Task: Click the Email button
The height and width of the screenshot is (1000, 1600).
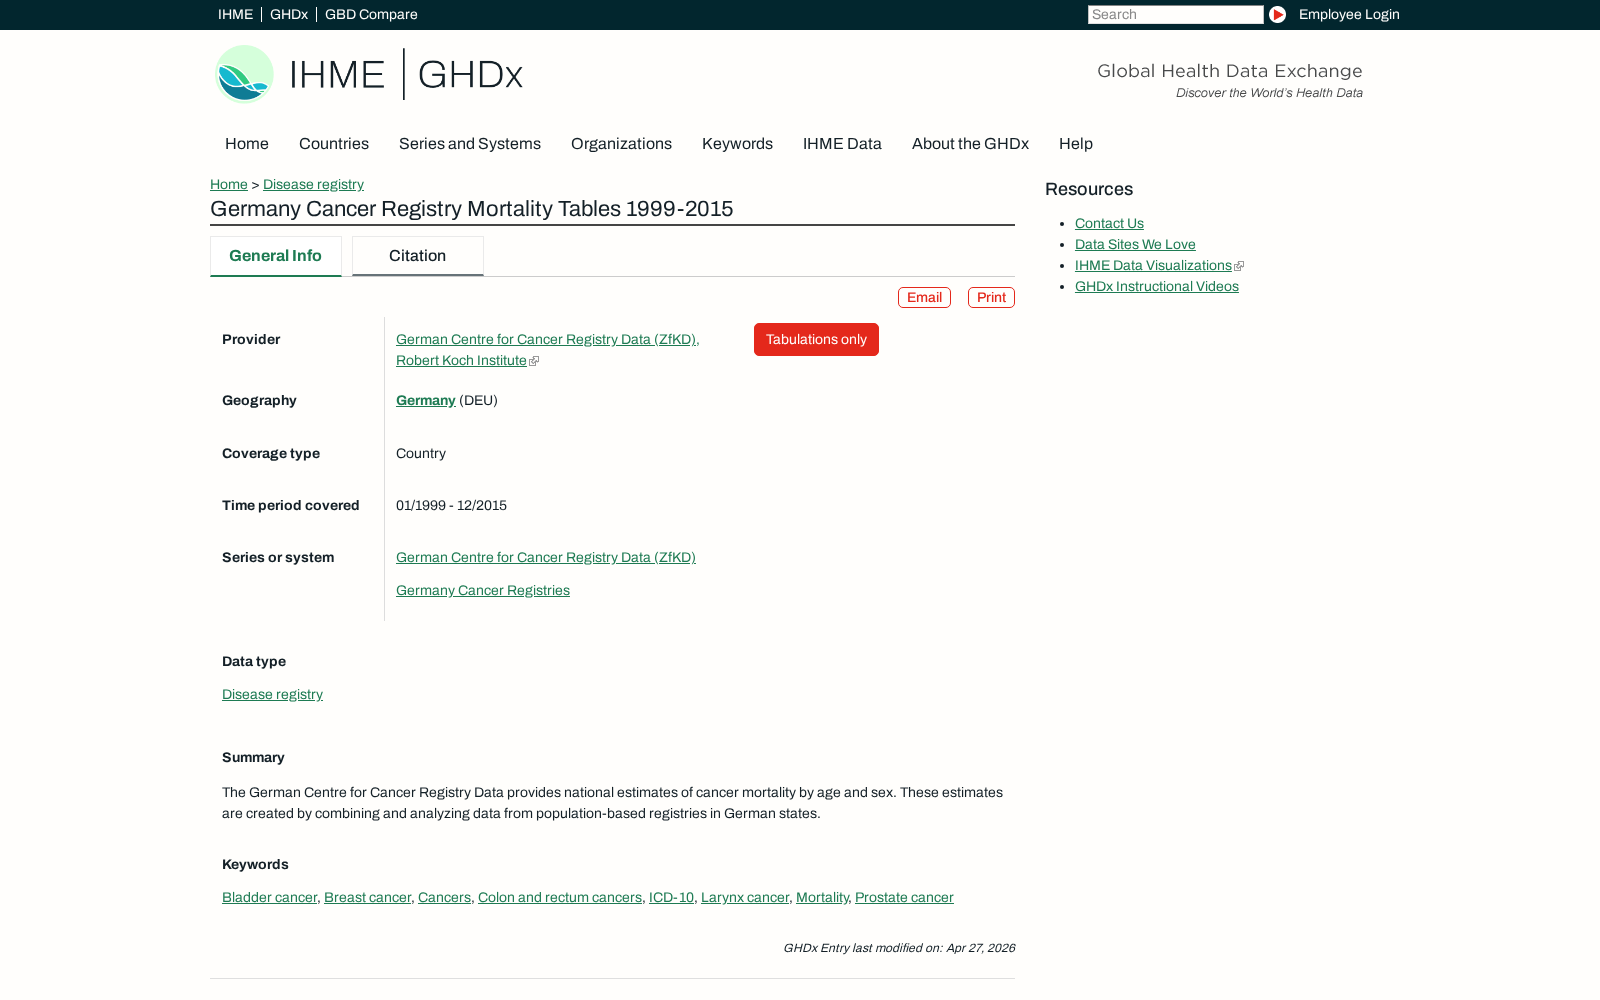Action: tap(924, 298)
